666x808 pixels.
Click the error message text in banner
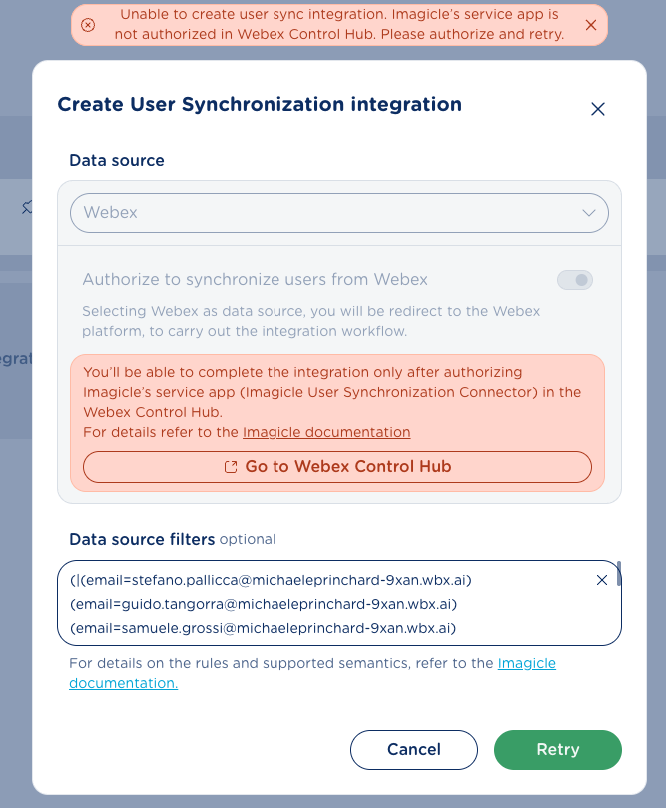pyautogui.click(x=341, y=25)
